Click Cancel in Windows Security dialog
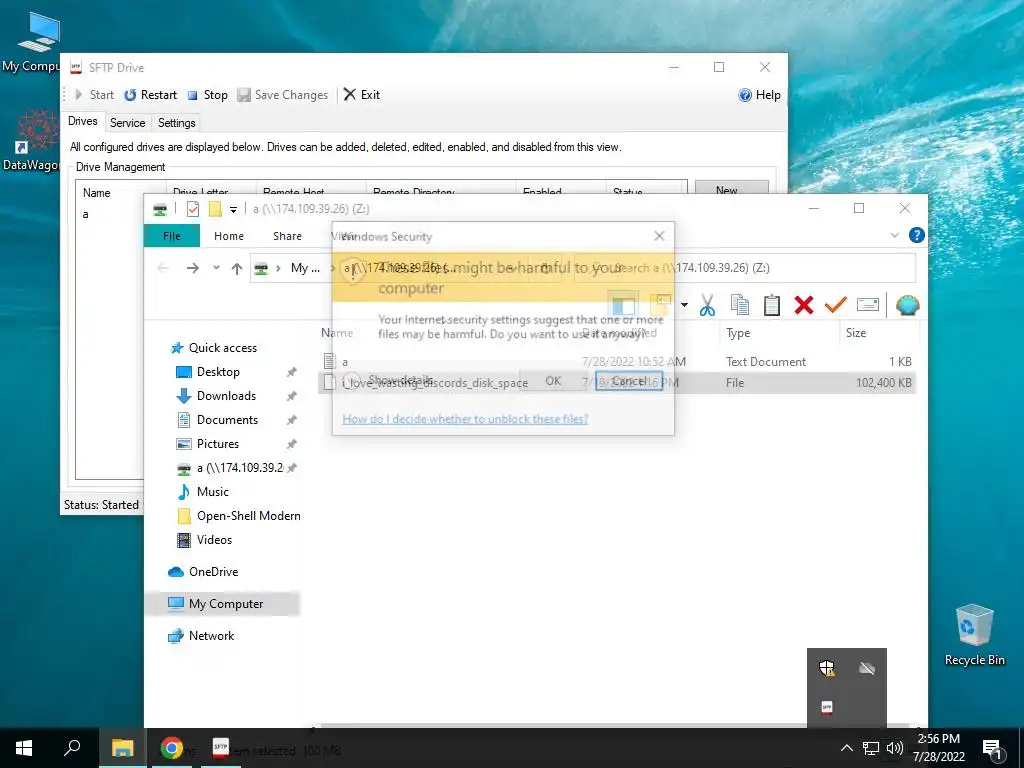The height and width of the screenshot is (768, 1024). pos(629,381)
